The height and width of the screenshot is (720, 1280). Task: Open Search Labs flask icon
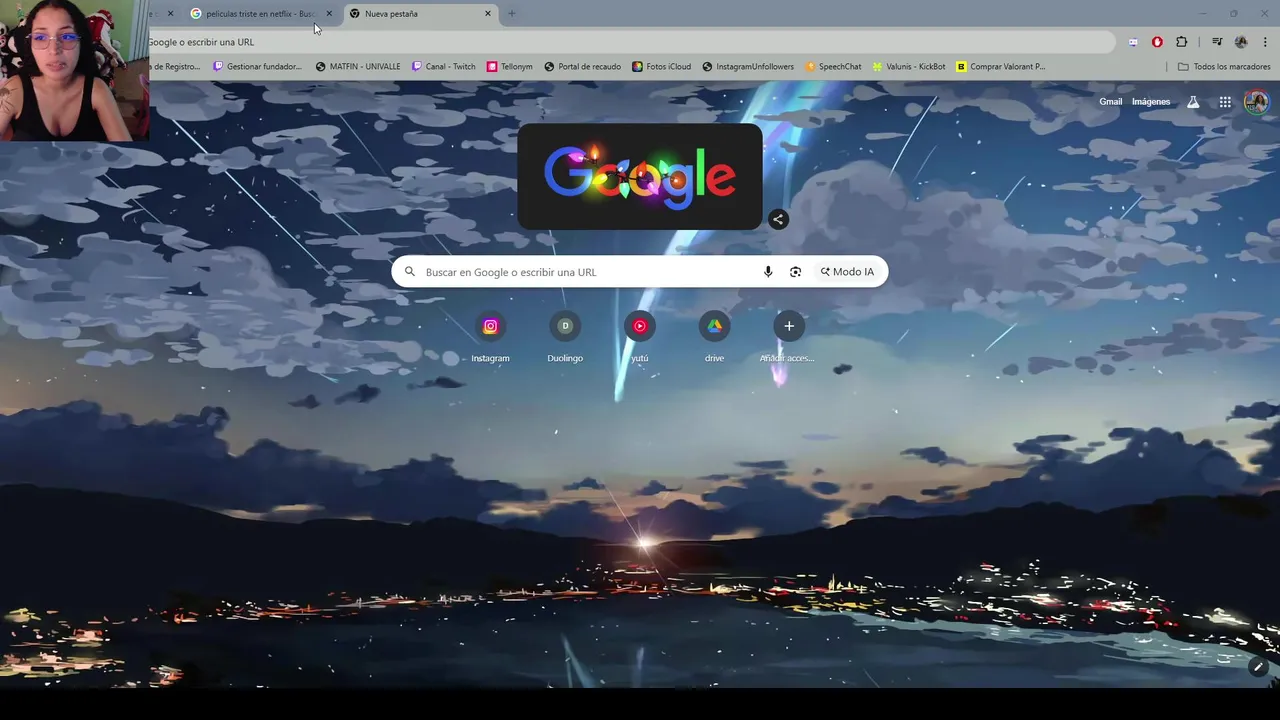click(1193, 102)
